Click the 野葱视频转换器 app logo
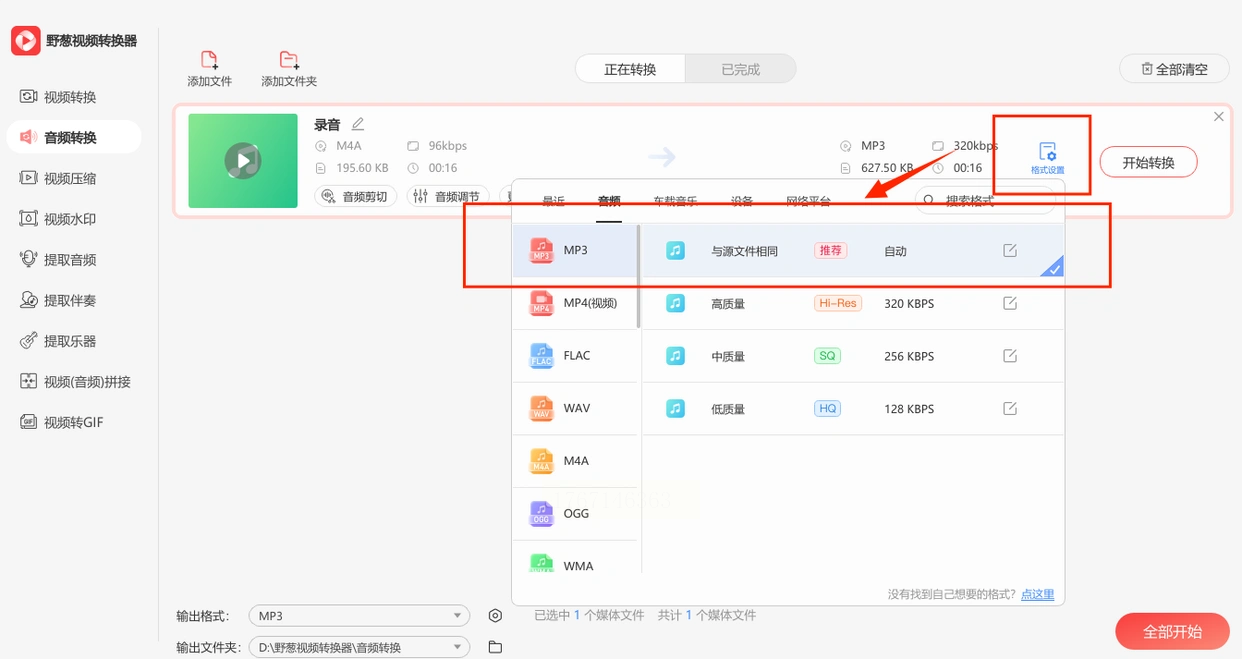The height and width of the screenshot is (659, 1242). point(25,41)
